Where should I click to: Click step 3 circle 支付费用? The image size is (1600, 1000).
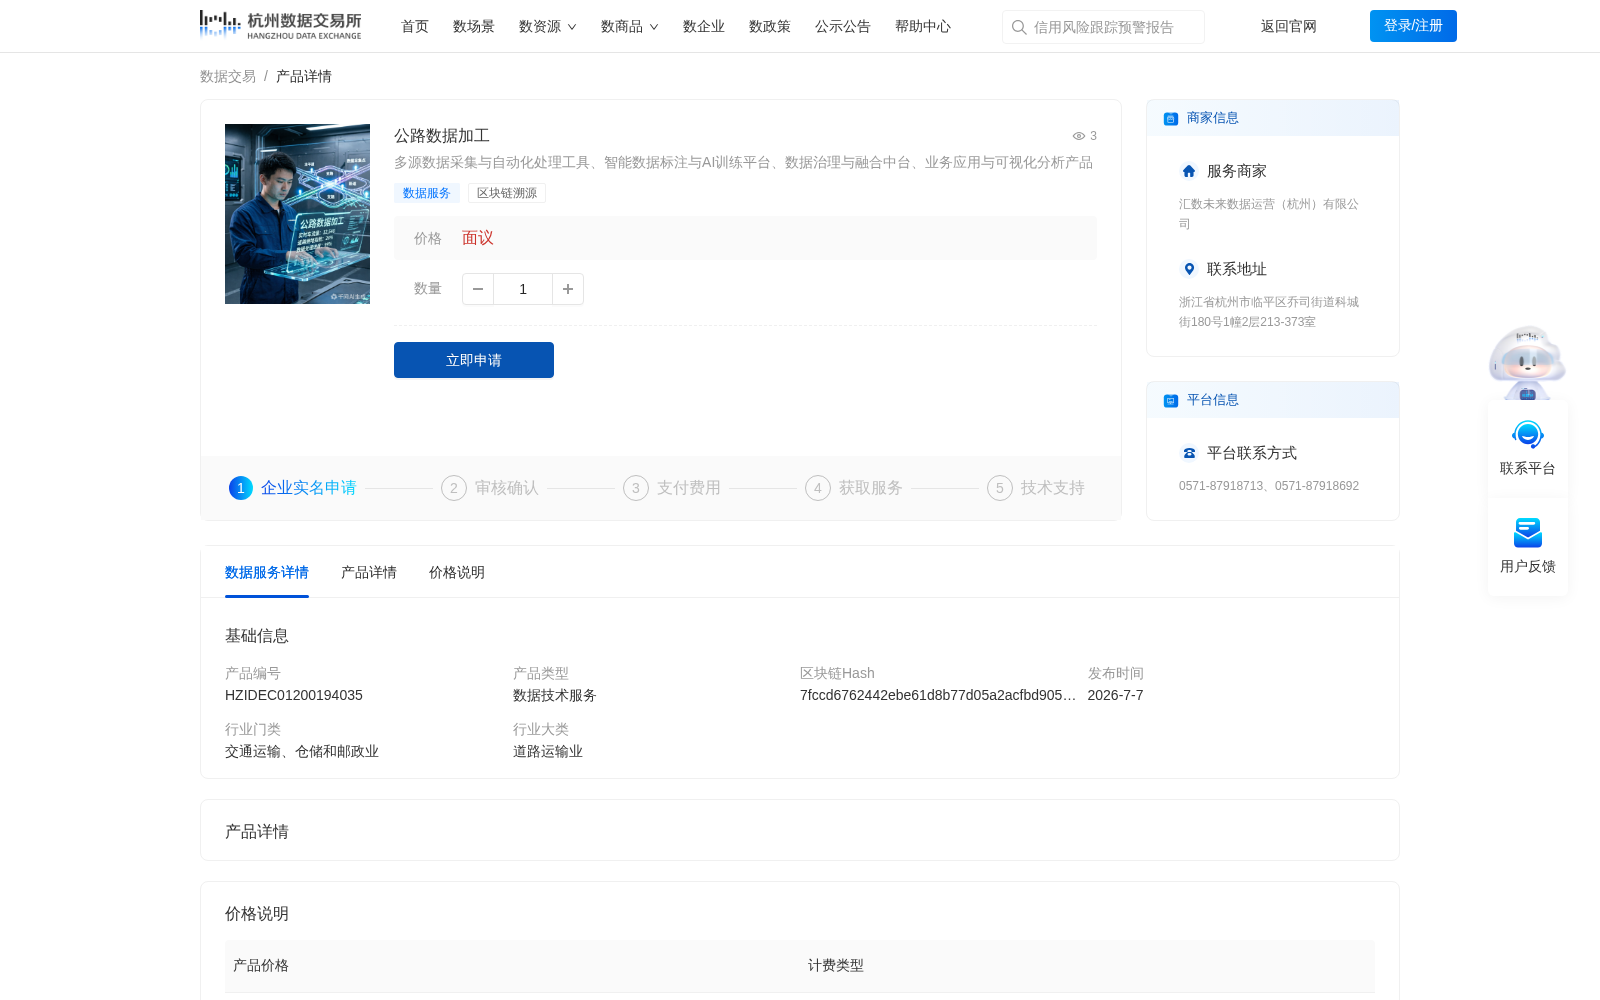tap(636, 488)
